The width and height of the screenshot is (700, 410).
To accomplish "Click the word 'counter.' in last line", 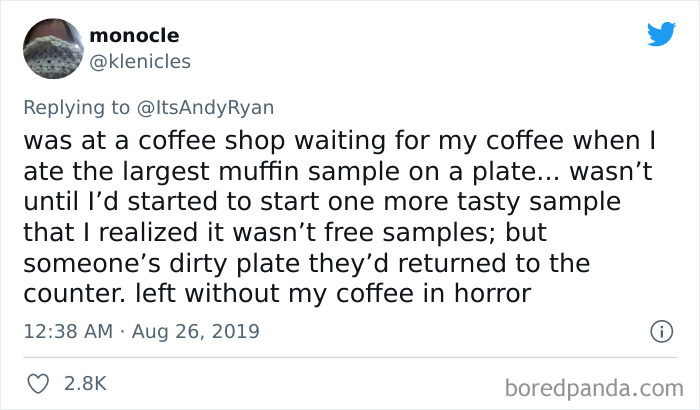I will coord(75,294).
